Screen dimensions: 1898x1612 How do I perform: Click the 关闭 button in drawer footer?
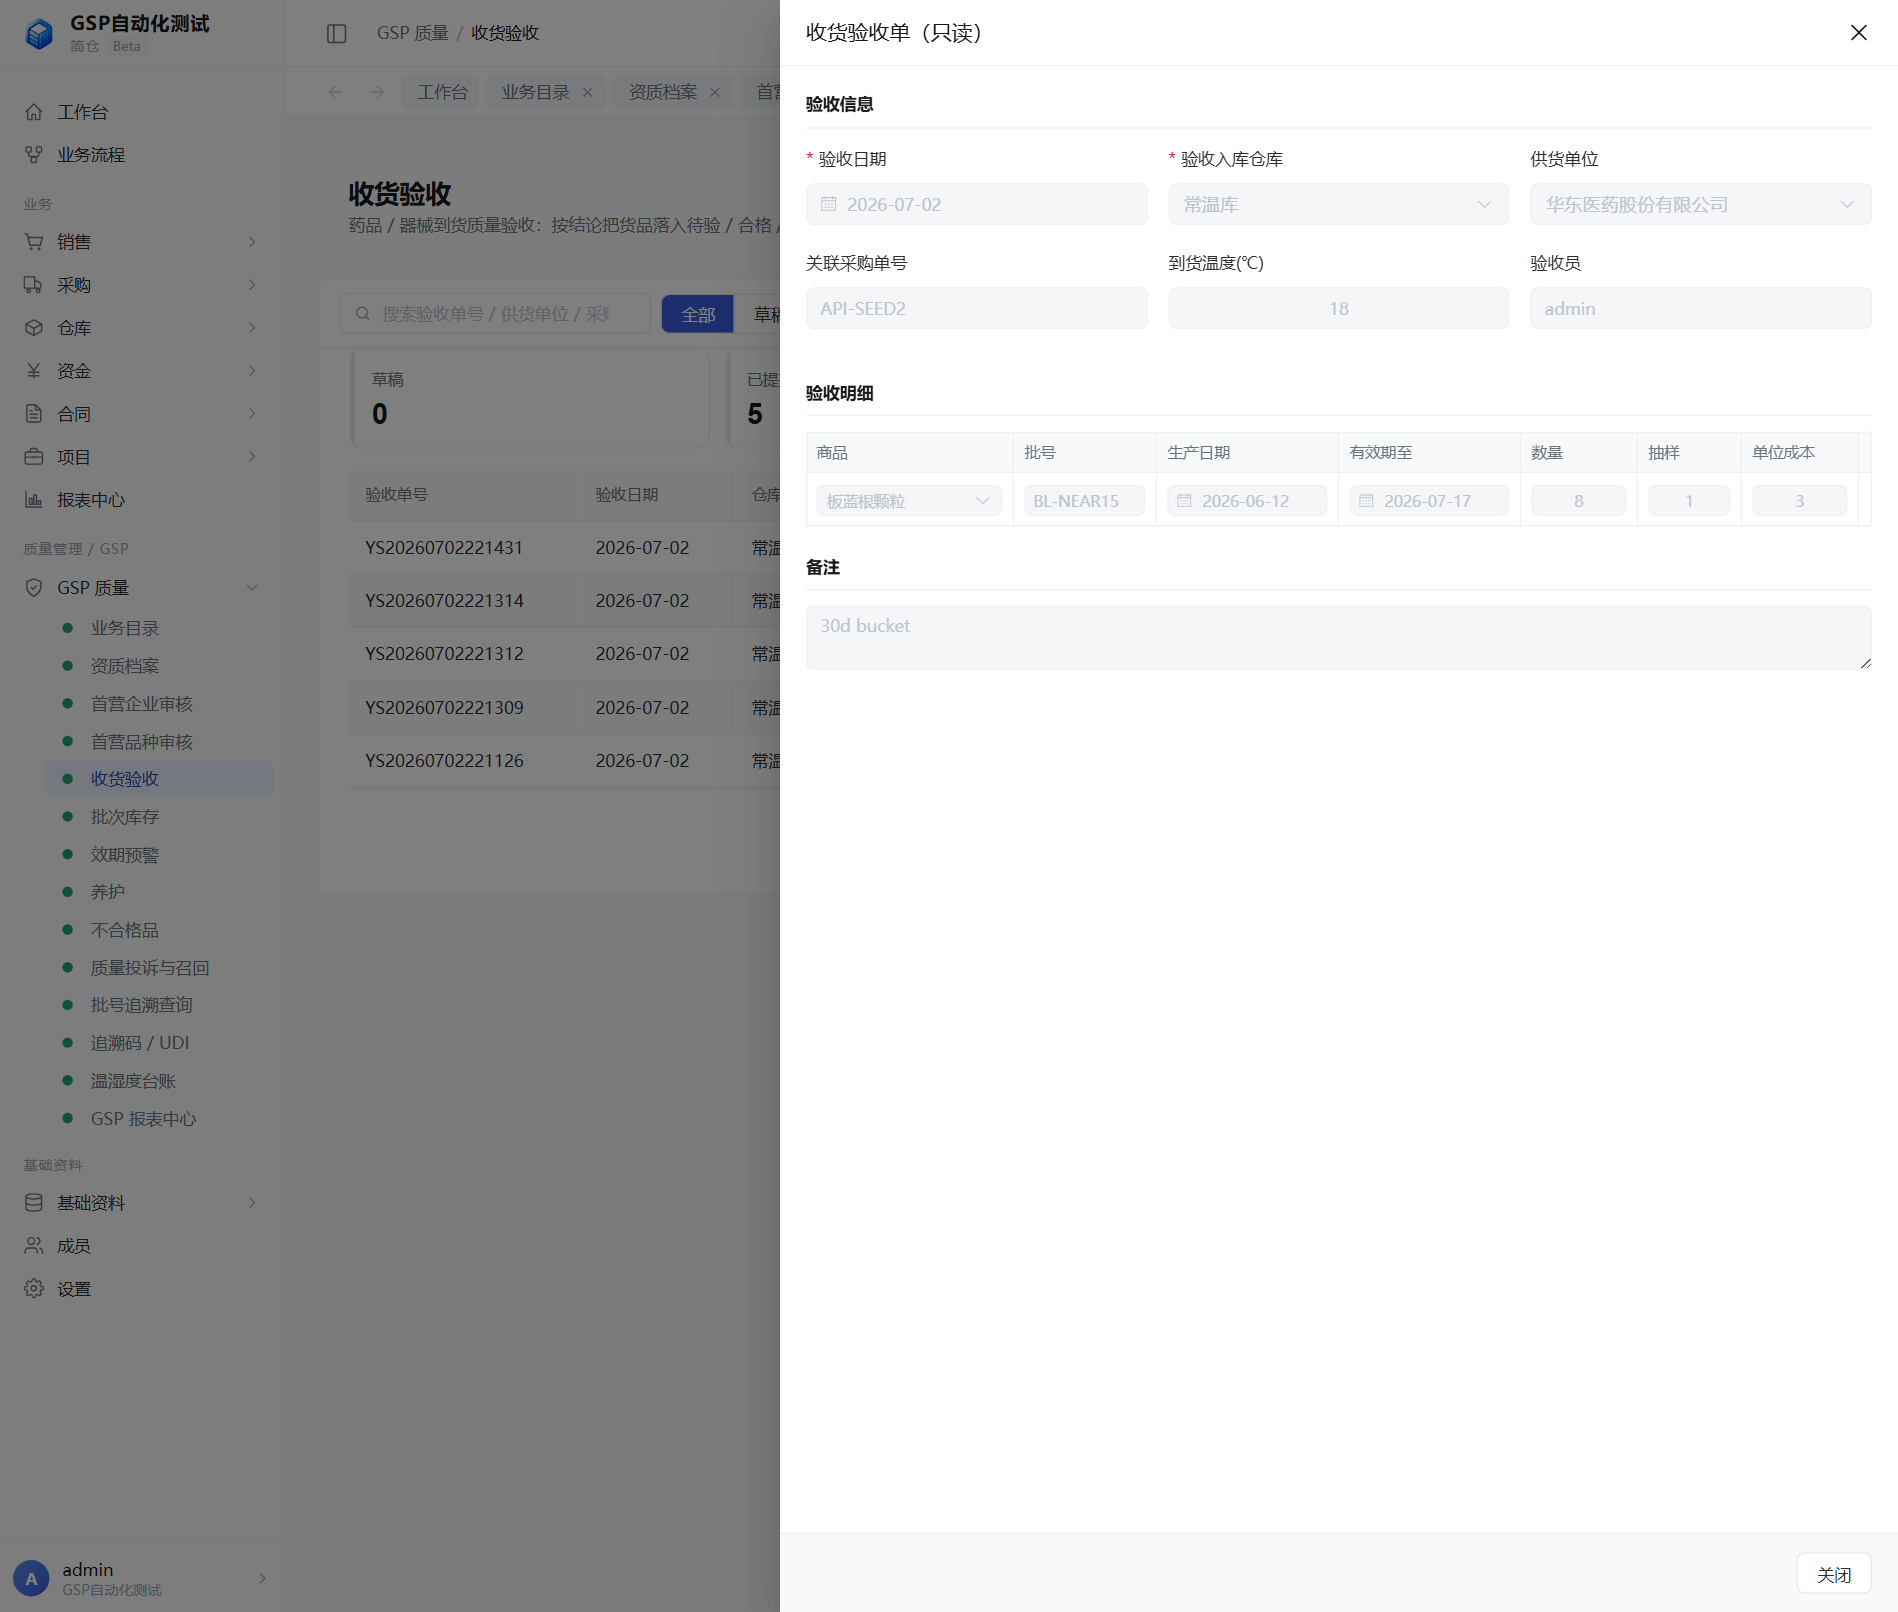(1833, 1575)
